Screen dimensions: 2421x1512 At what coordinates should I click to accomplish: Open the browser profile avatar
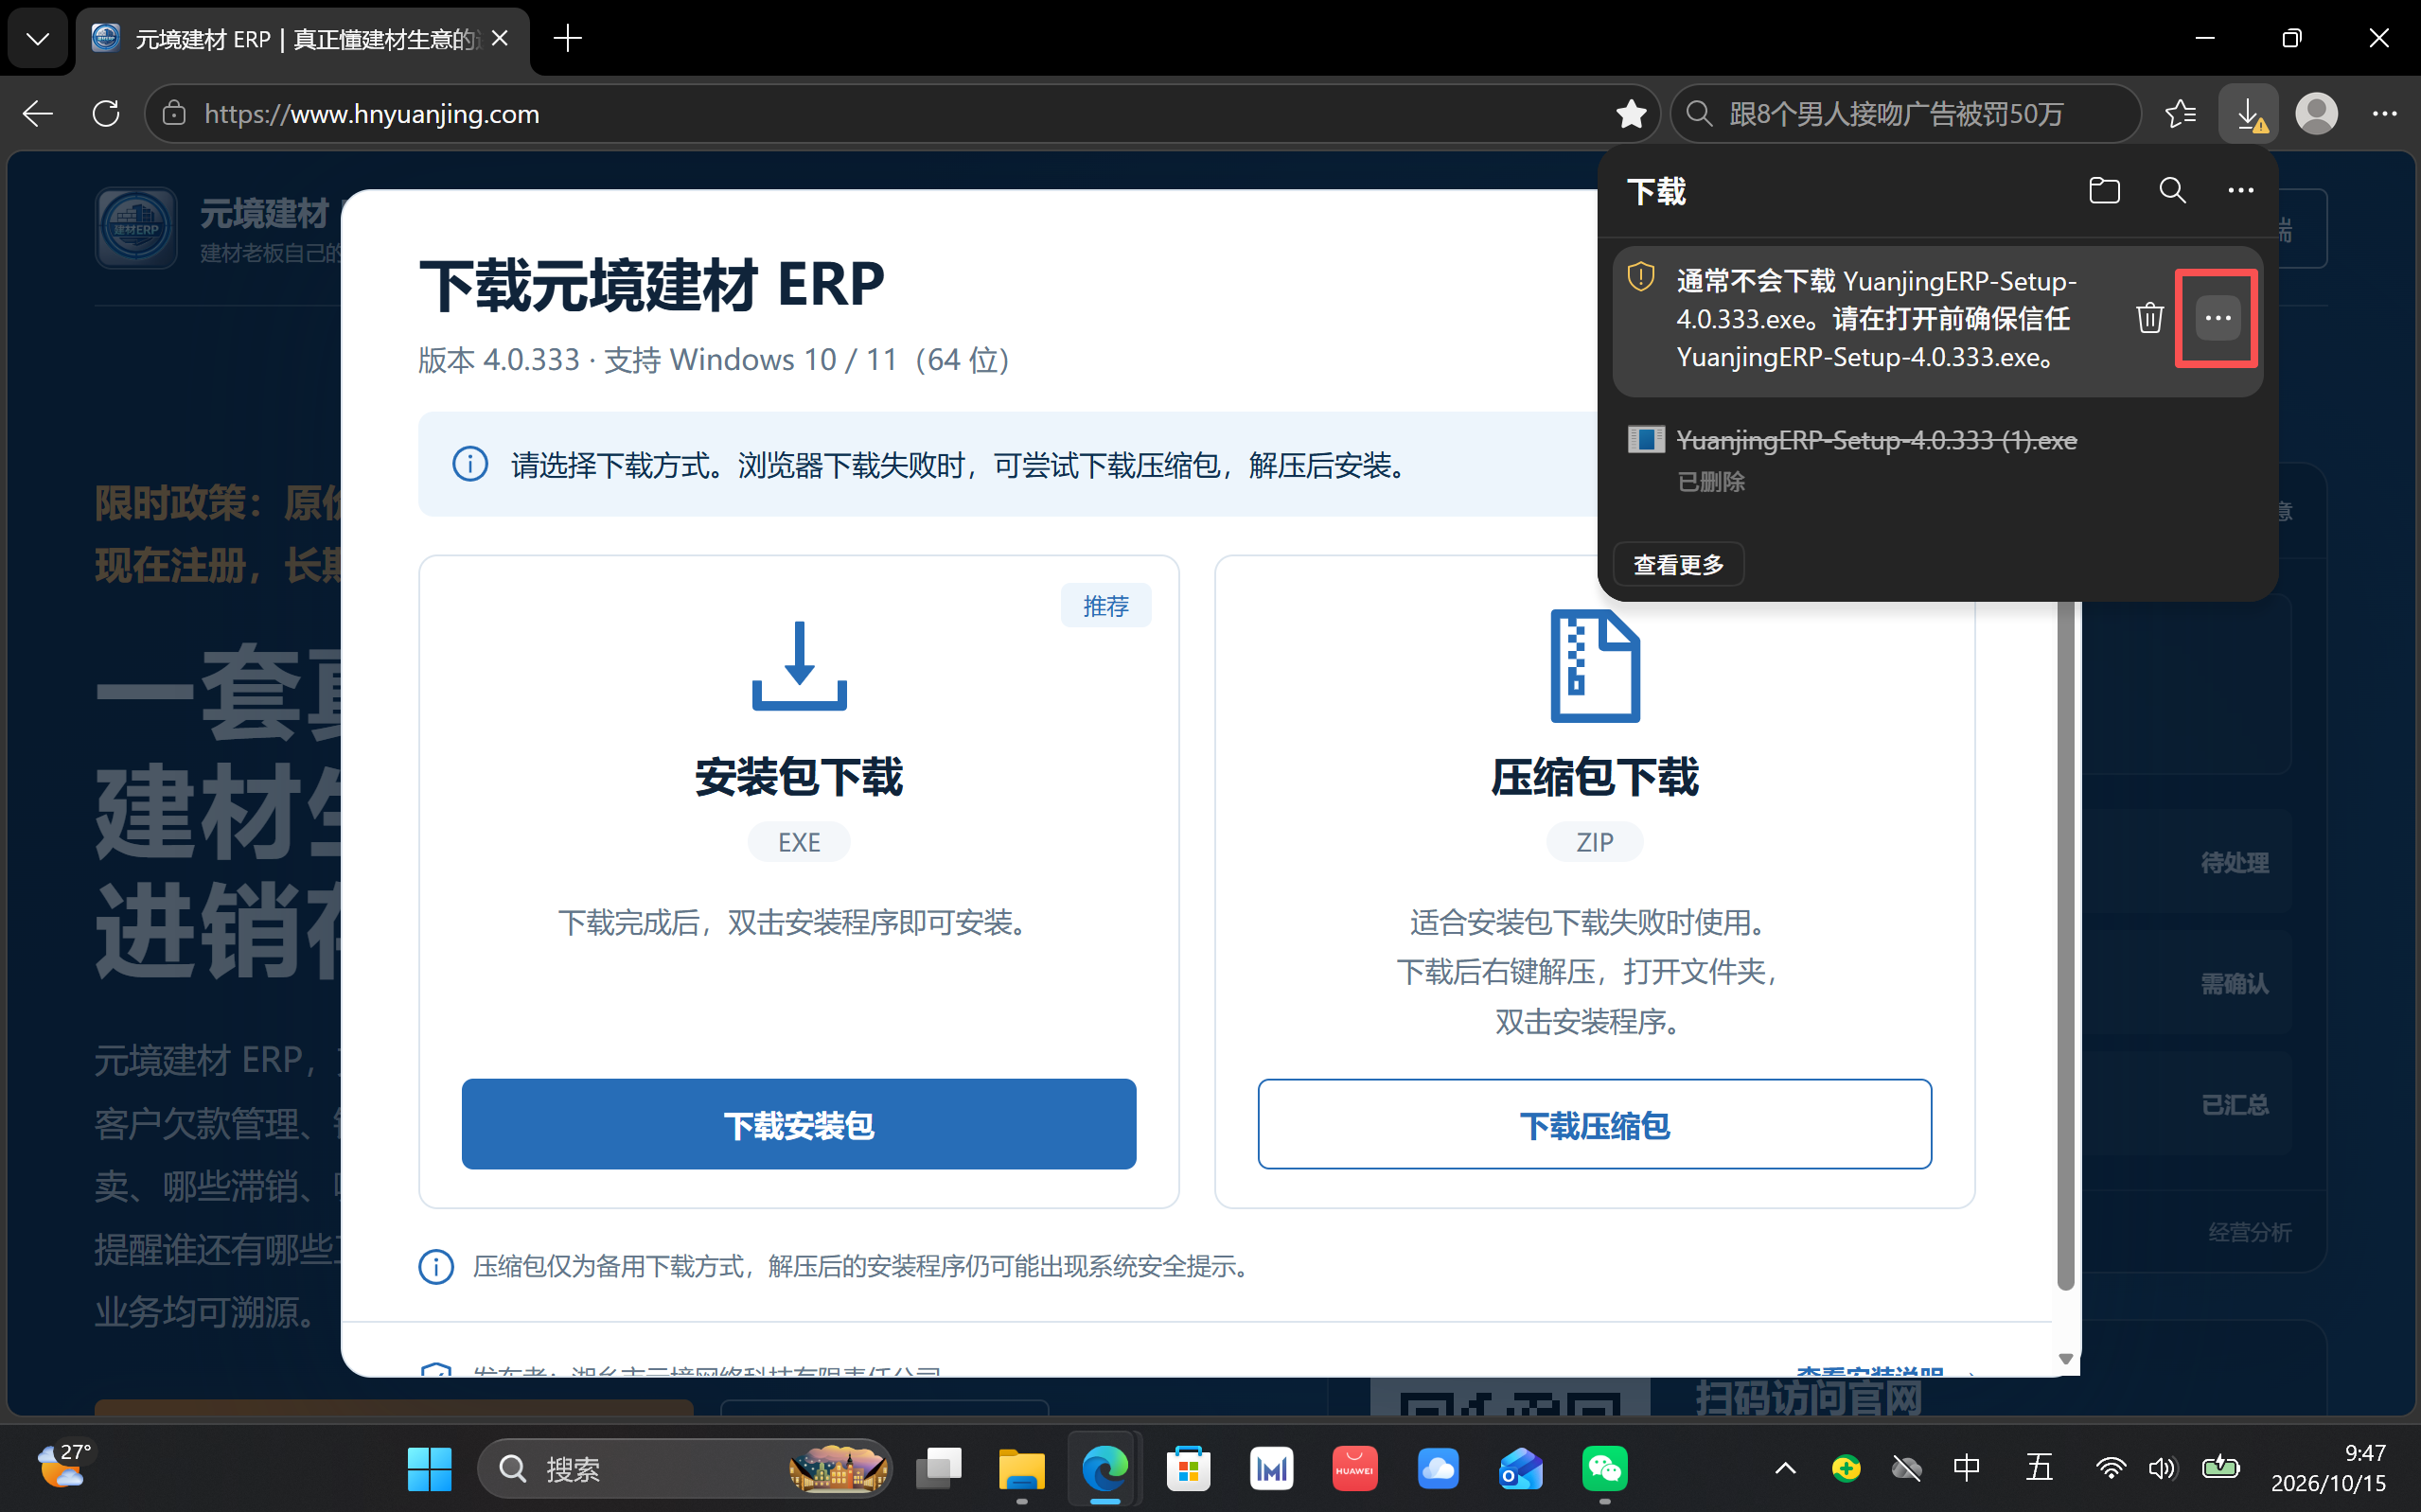pos(2316,114)
